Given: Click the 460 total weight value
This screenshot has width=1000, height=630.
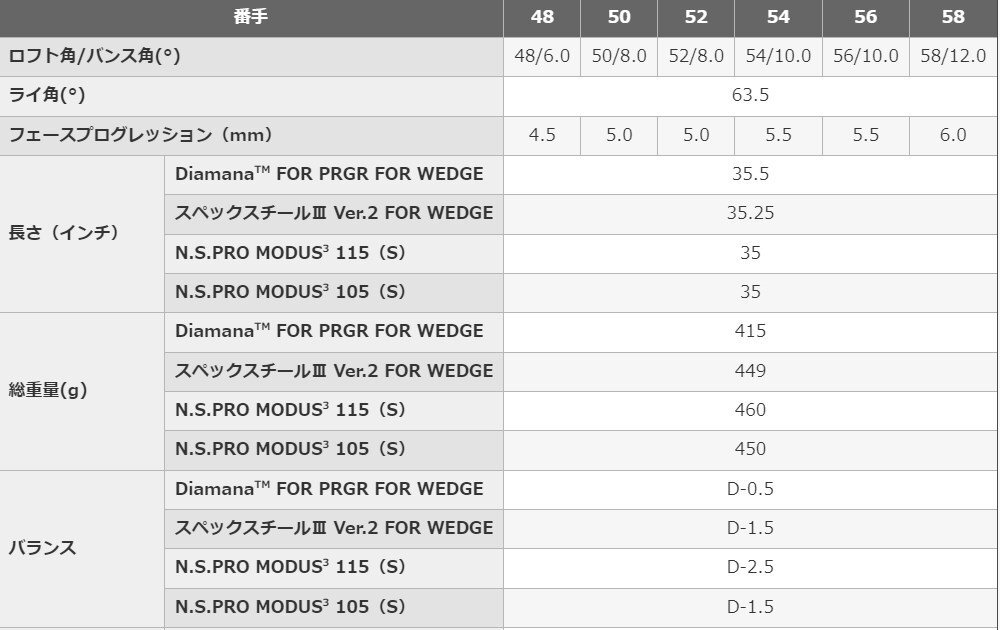Looking at the screenshot, I should (750, 410).
